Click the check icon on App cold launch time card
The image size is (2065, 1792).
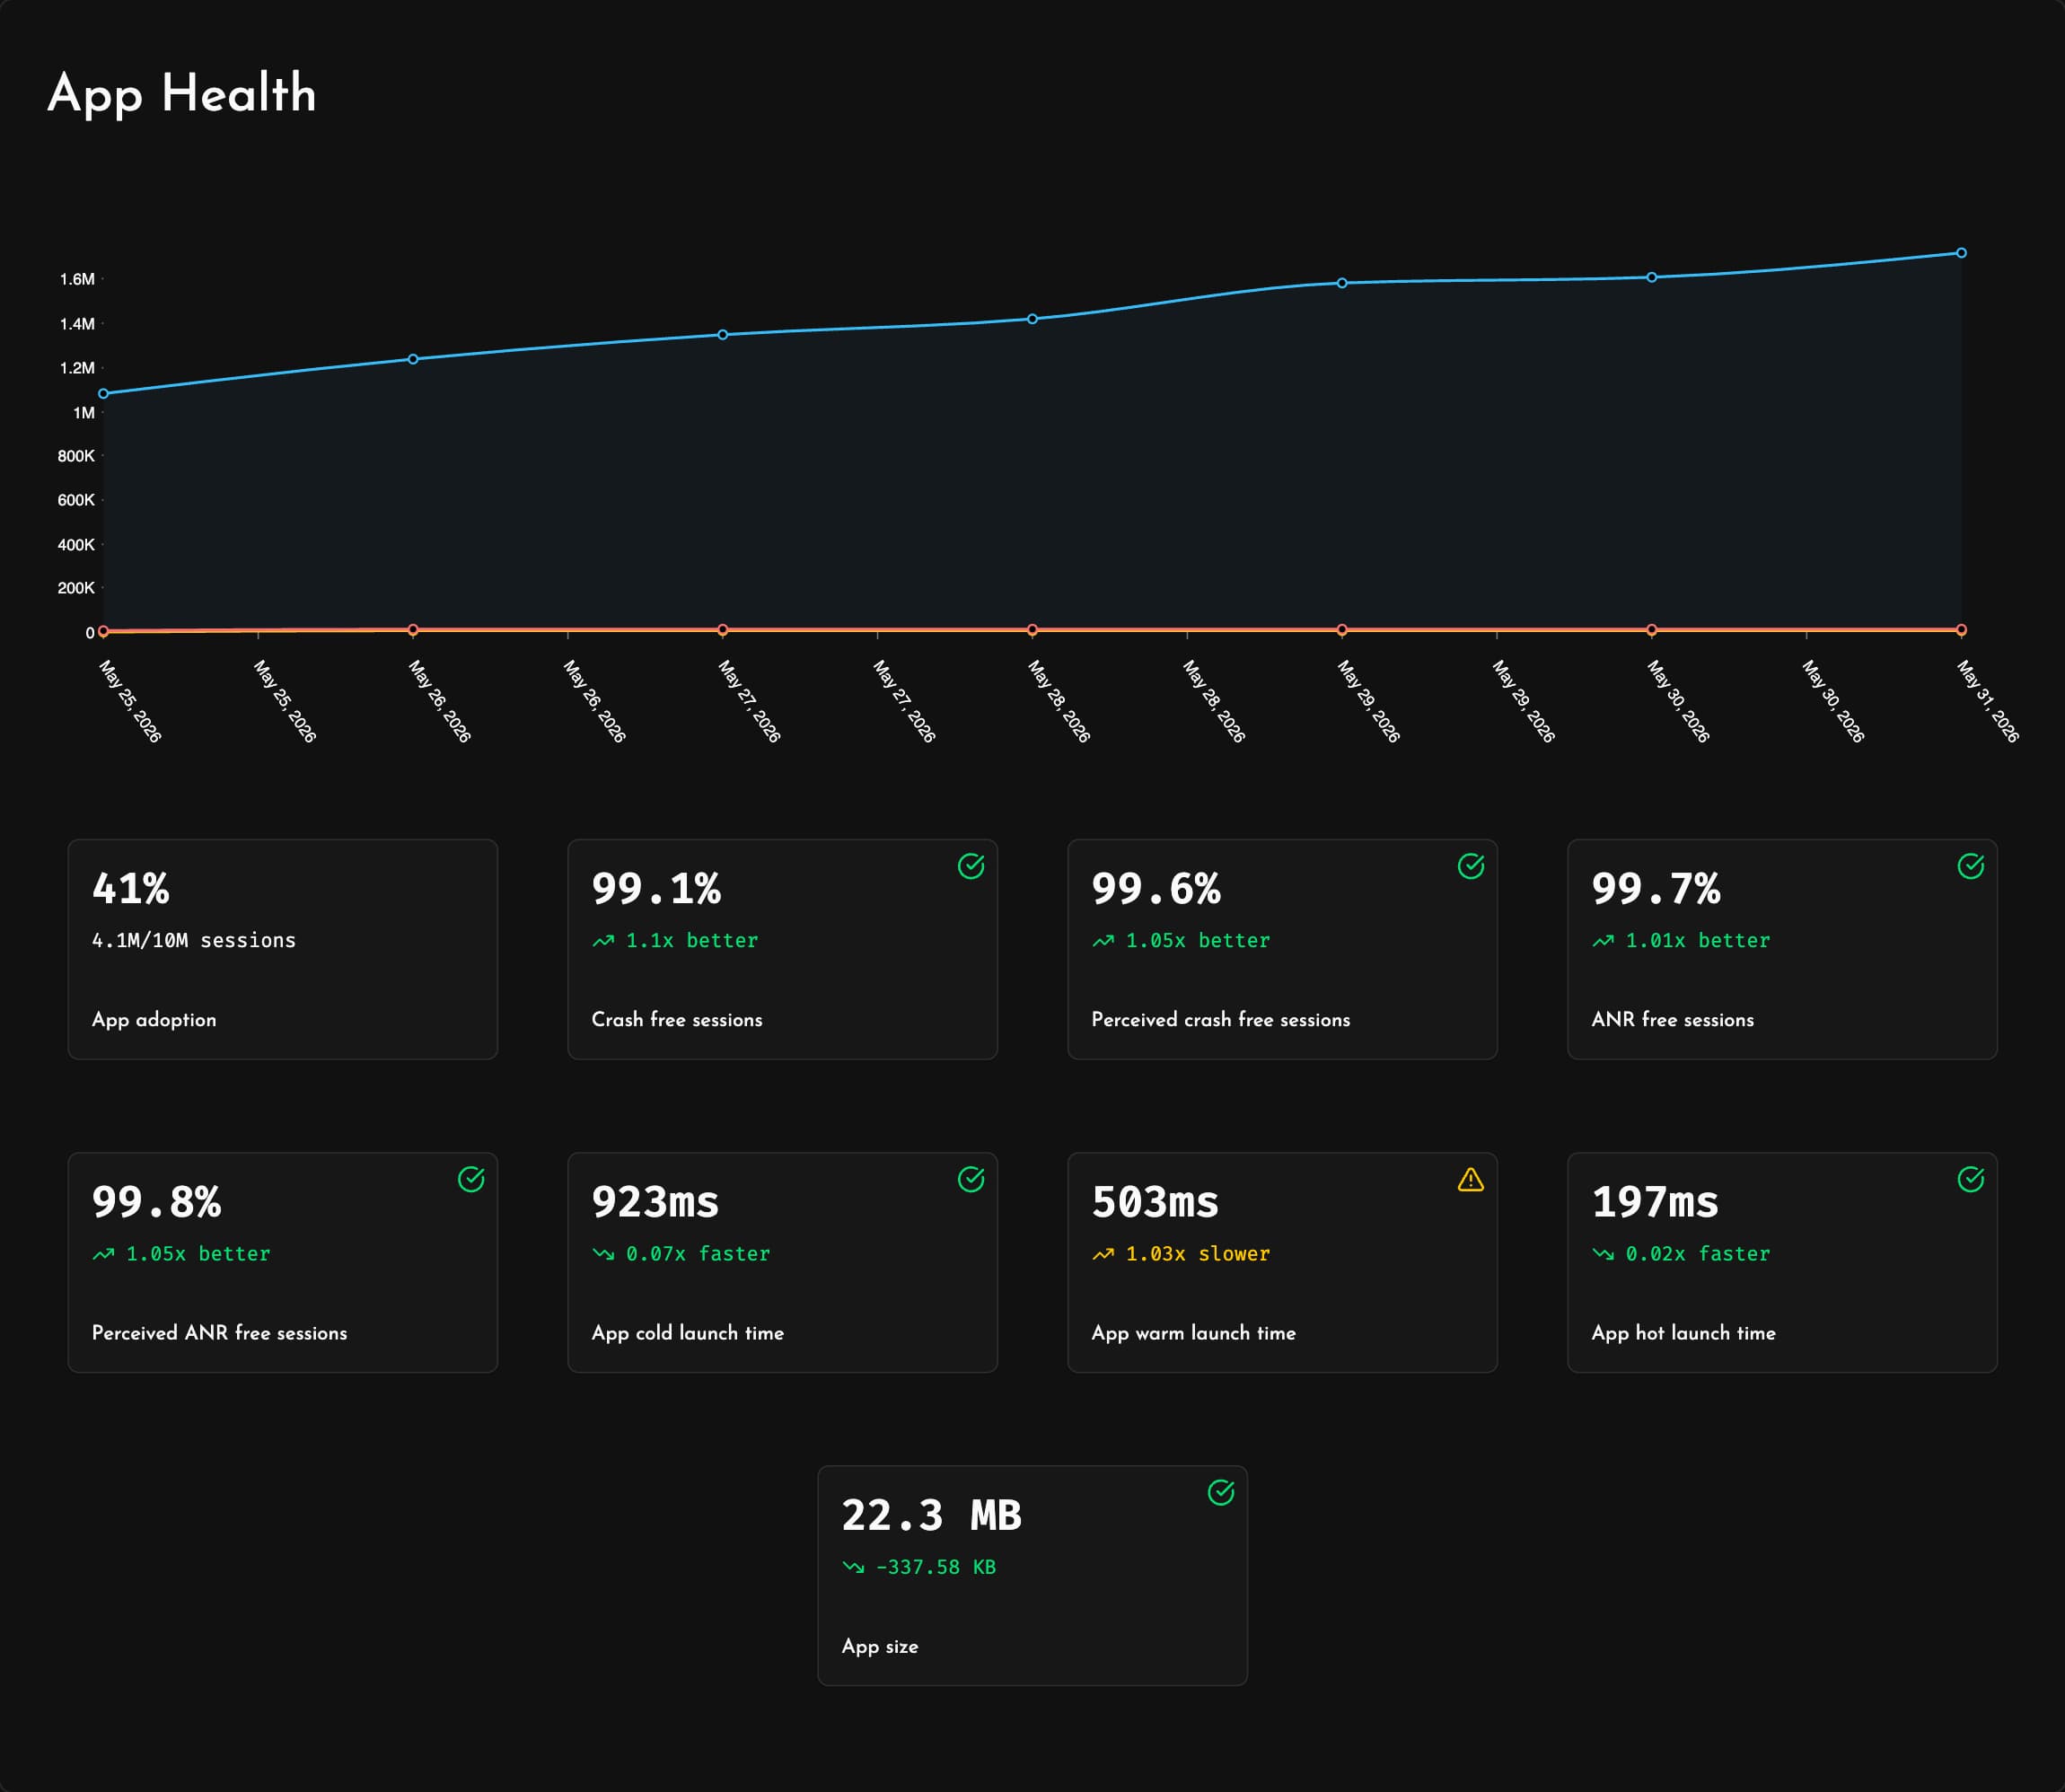(971, 1179)
